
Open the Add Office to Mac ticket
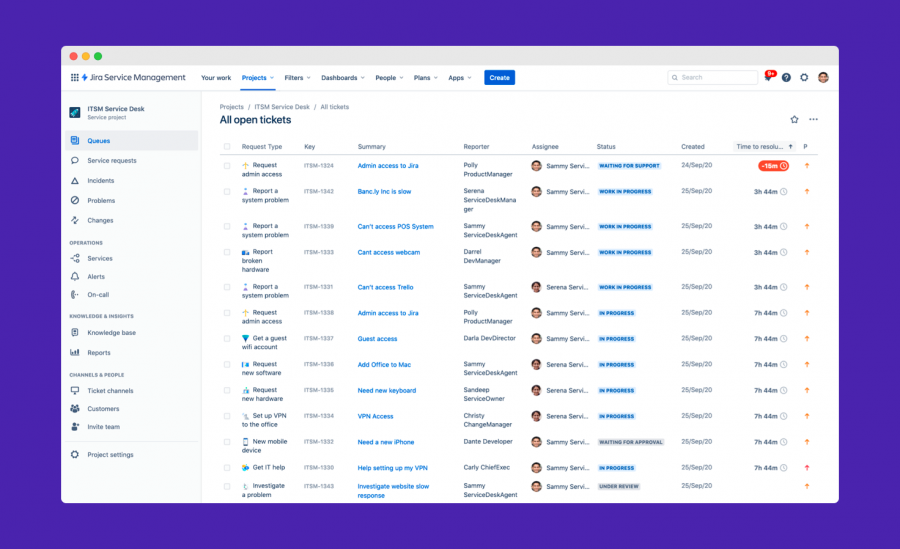pyautogui.click(x=384, y=365)
